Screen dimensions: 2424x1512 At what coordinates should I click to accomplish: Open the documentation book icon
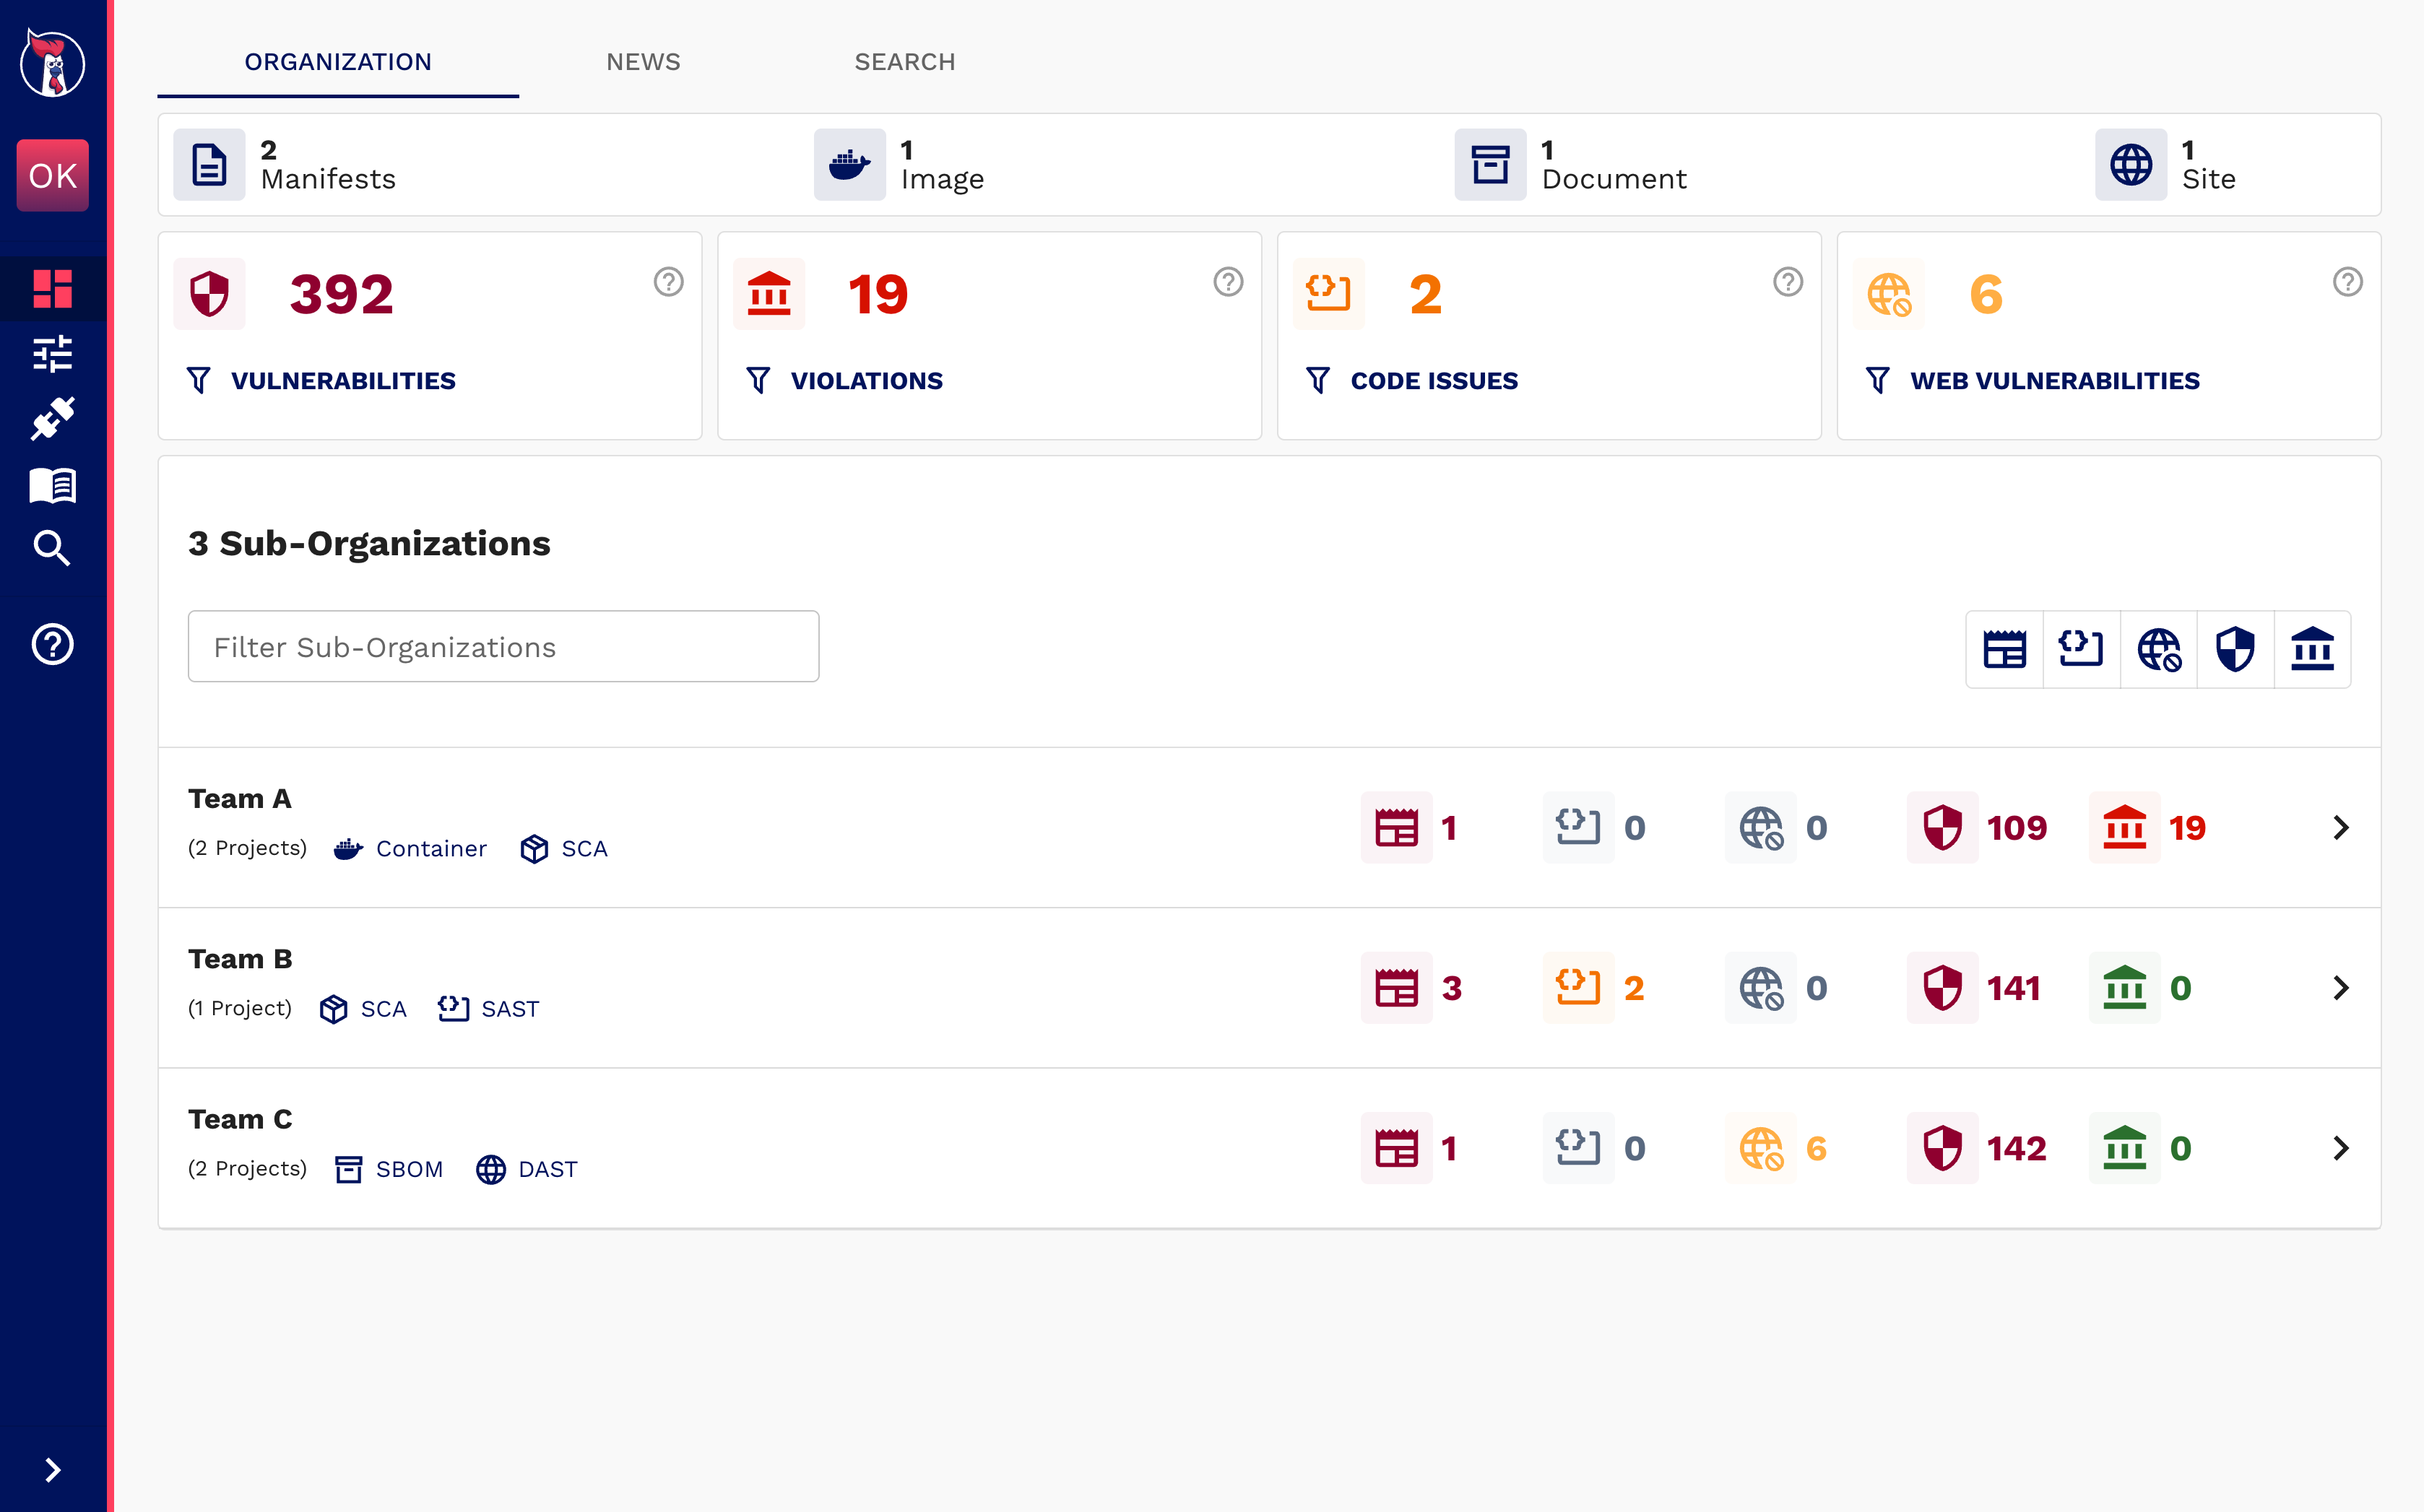[x=52, y=485]
